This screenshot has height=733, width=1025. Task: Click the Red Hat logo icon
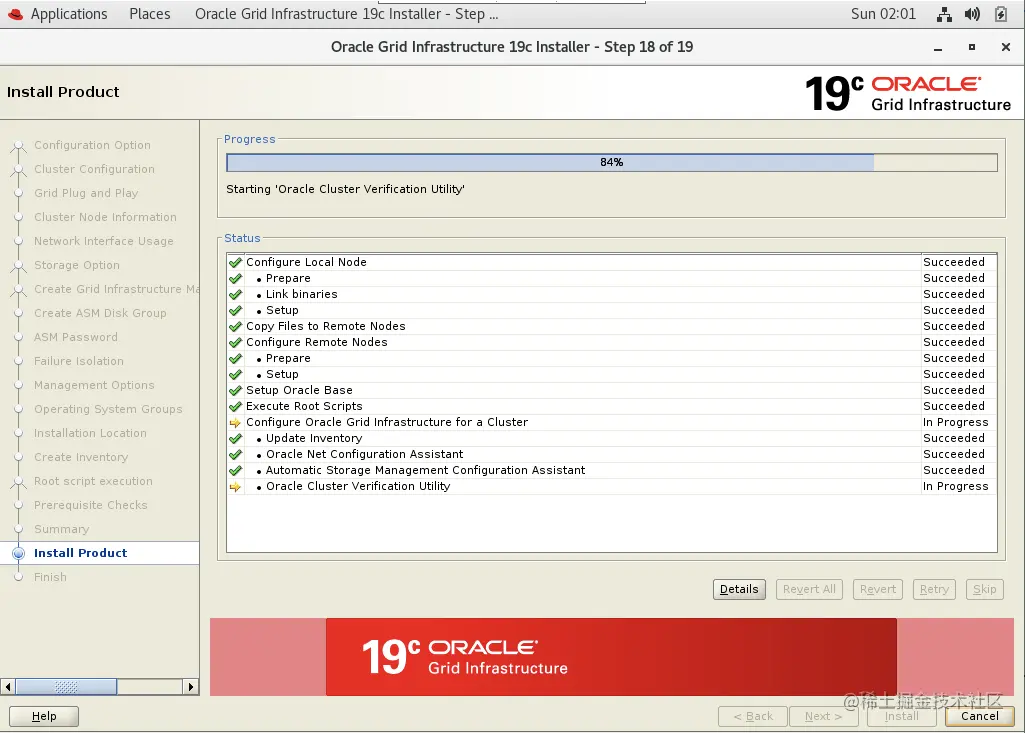15,14
